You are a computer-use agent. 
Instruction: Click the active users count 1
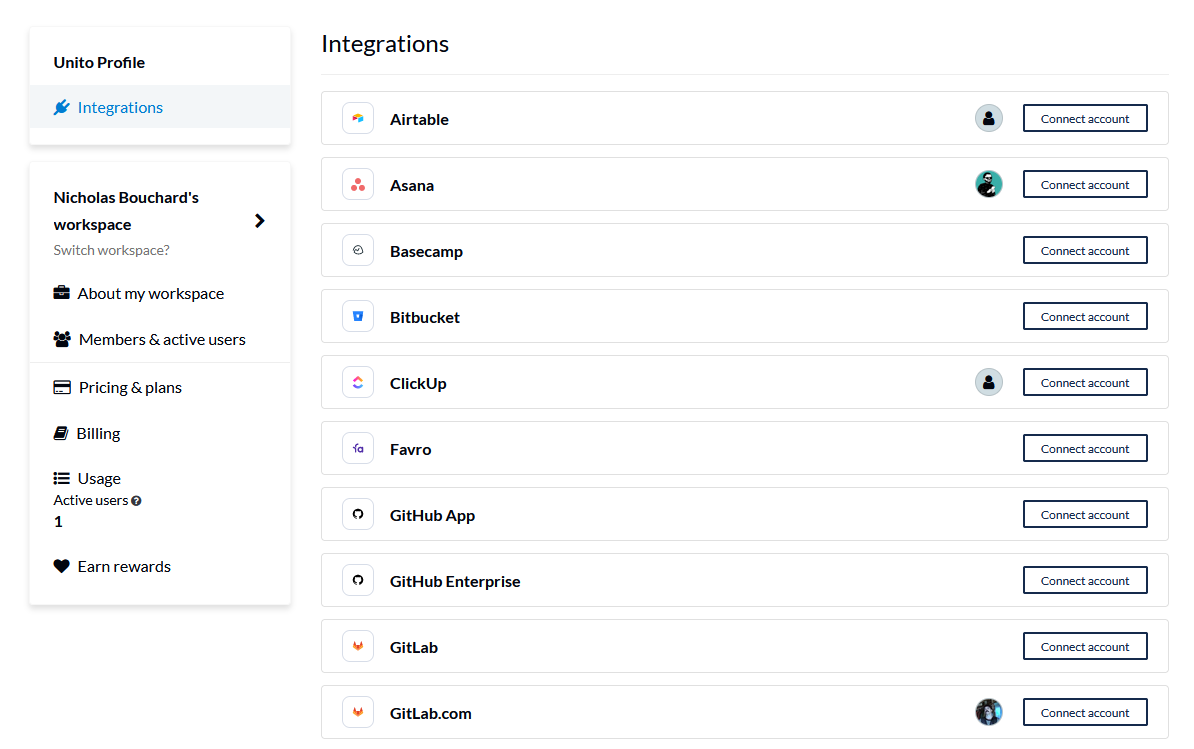click(x=58, y=521)
